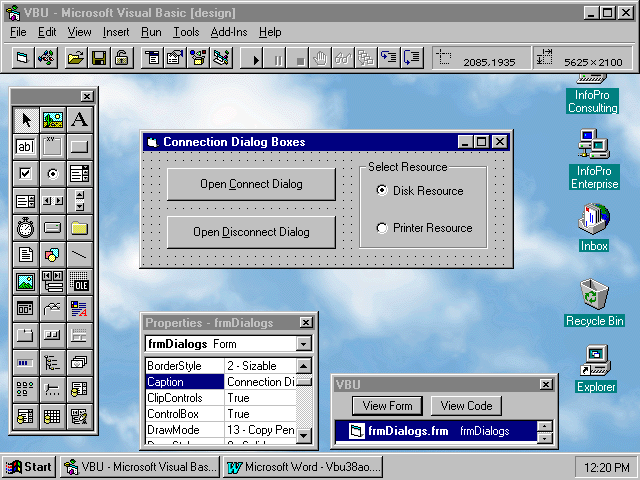Select the OLE container control tool
Screen dimensions: 640x480
(x=79, y=282)
